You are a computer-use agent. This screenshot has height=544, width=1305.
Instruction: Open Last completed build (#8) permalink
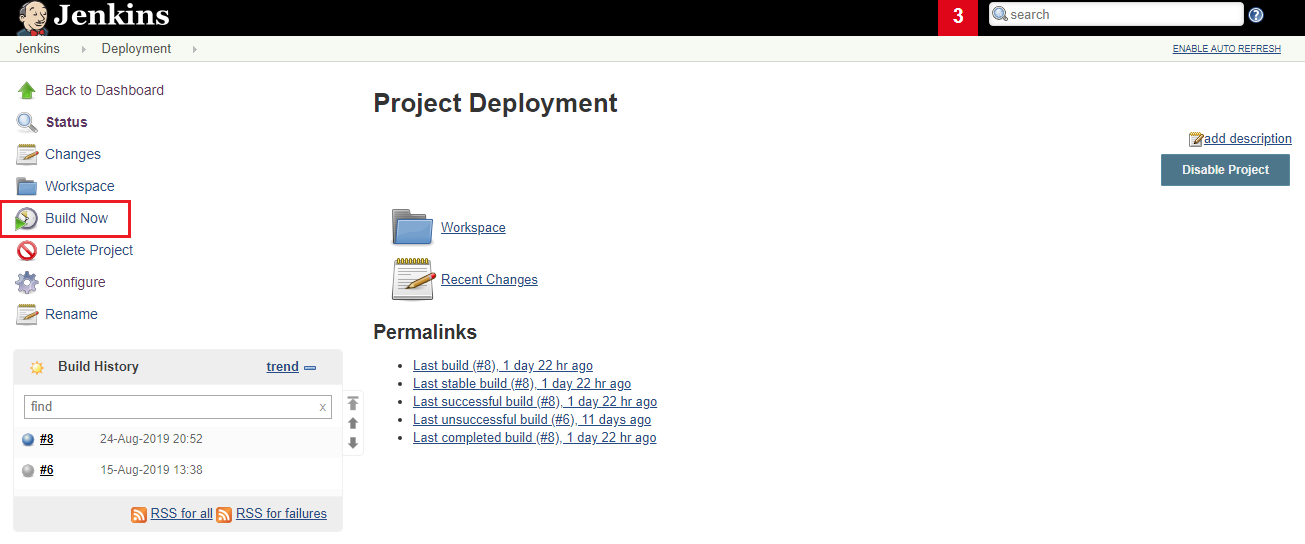[535, 438]
